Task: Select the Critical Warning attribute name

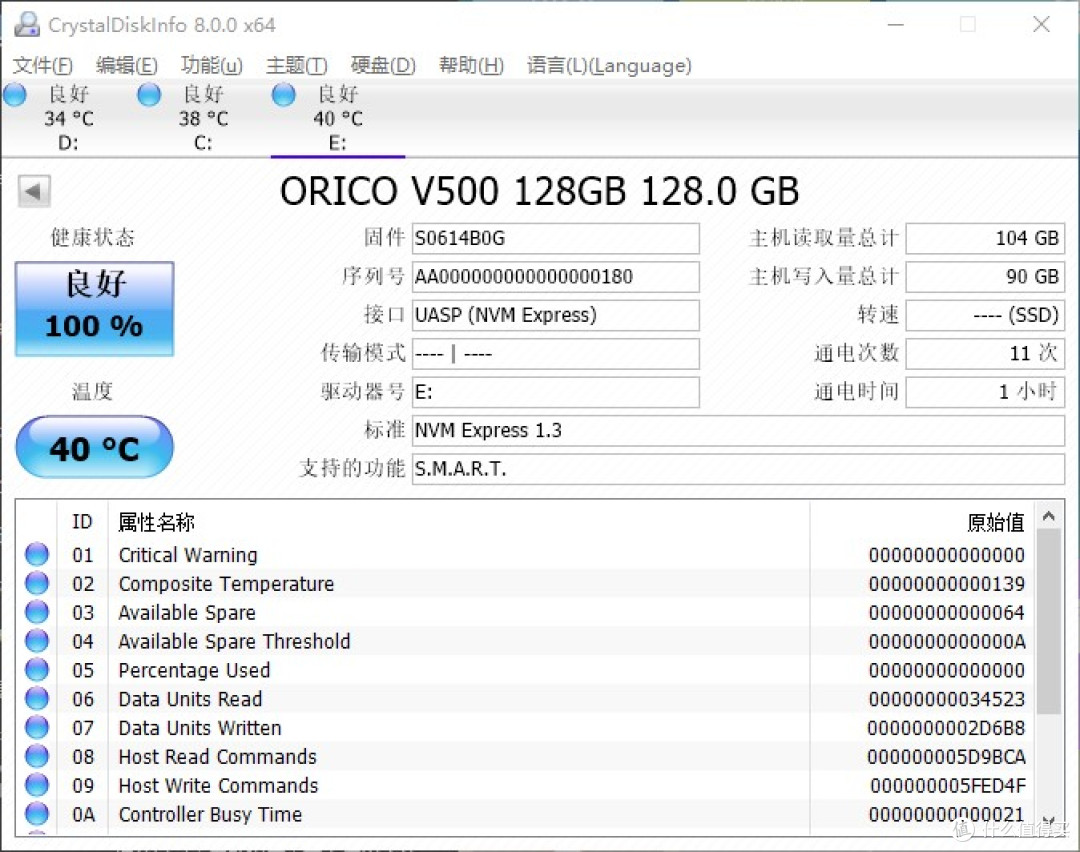Action: point(188,554)
